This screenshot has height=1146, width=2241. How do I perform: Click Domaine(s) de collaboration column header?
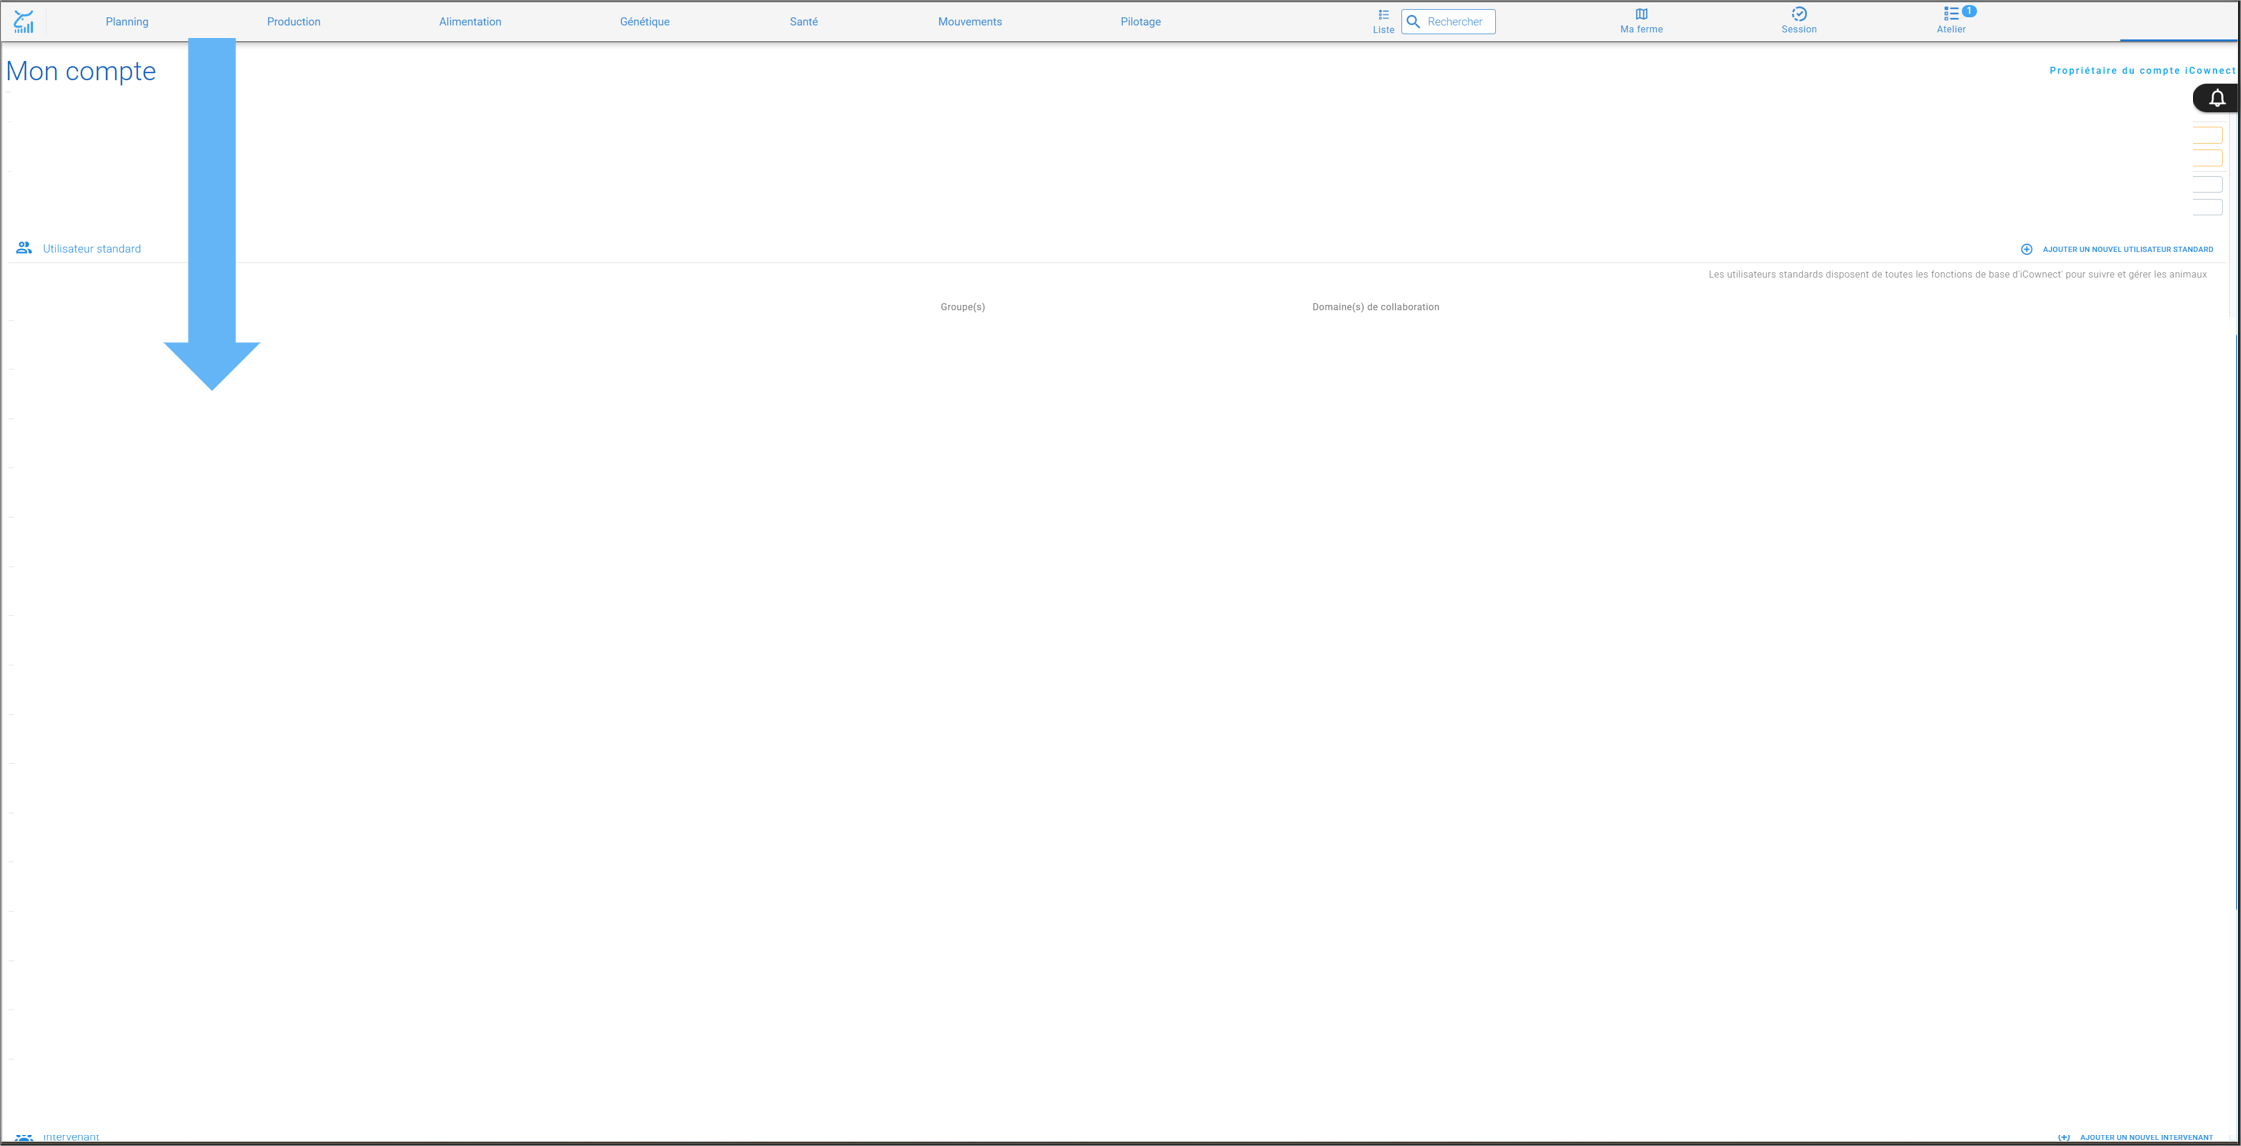1376,307
